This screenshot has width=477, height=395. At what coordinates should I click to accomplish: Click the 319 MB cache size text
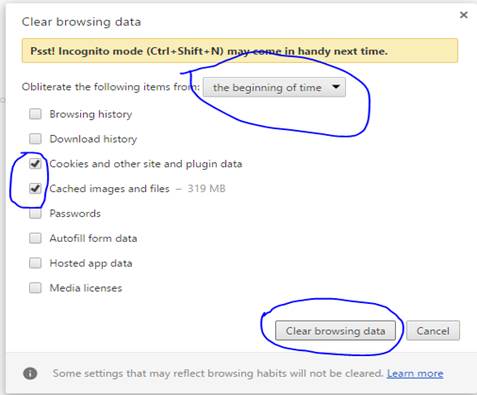[206, 188]
